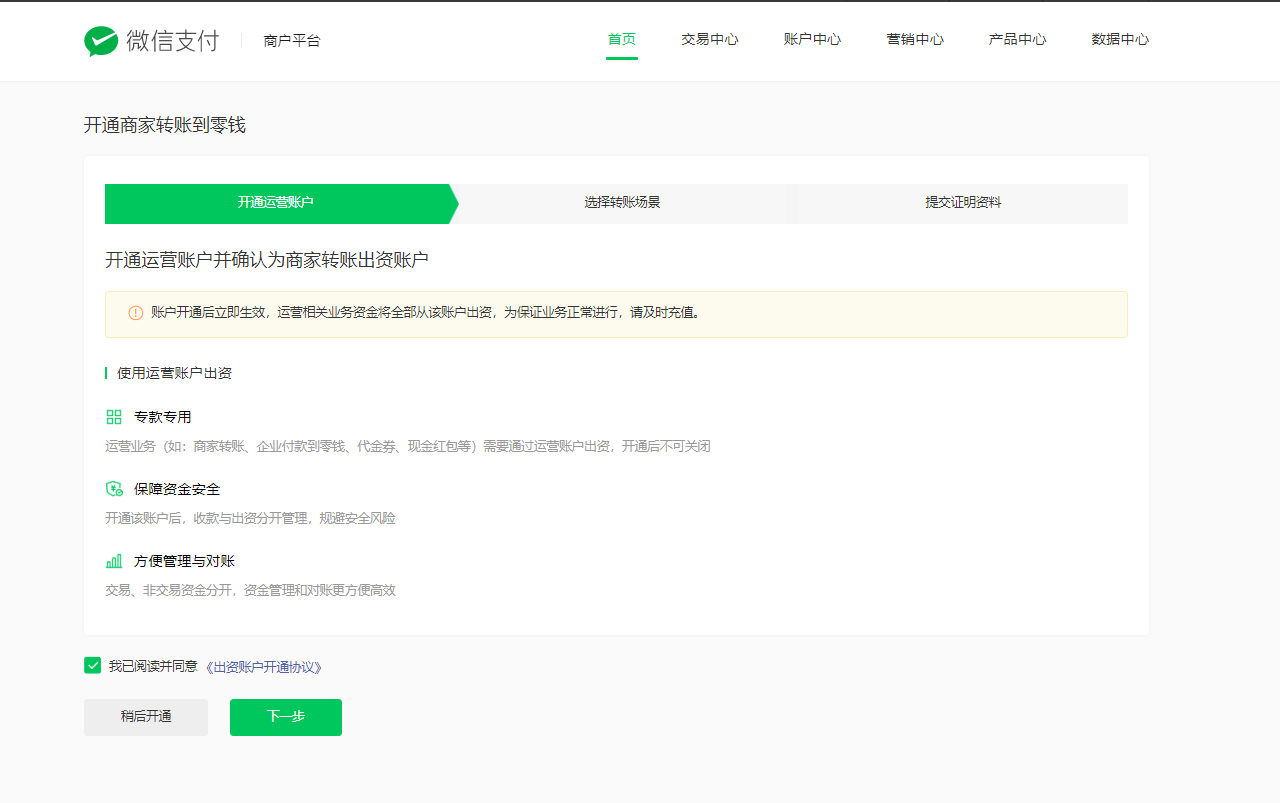Uncheck the 我已阅读并同意 agreement checkbox
The image size is (1280, 803).
click(x=93, y=666)
